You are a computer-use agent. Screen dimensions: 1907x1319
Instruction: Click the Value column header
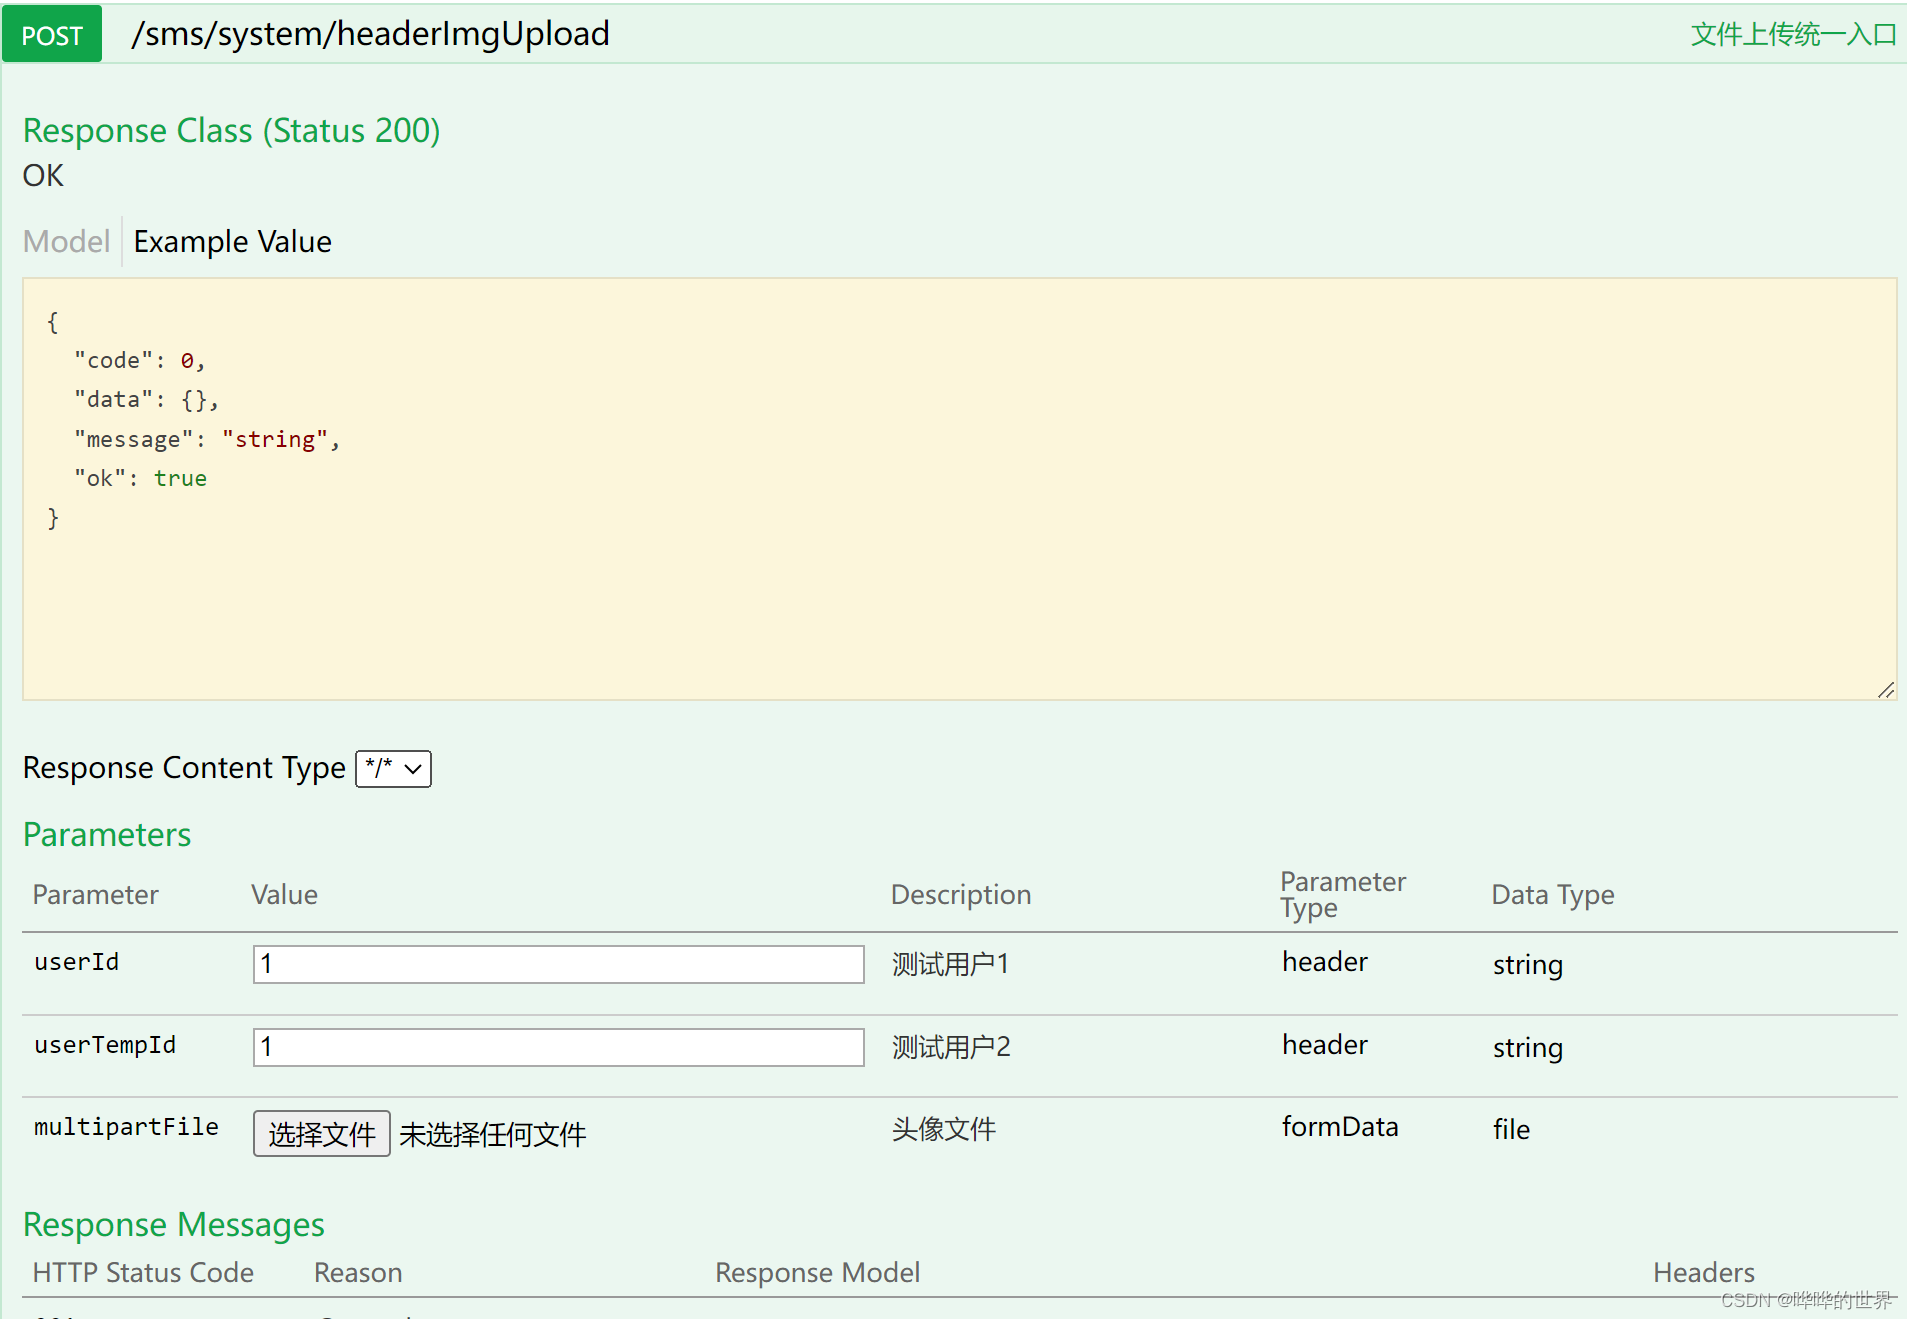pyautogui.click(x=284, y=894)
